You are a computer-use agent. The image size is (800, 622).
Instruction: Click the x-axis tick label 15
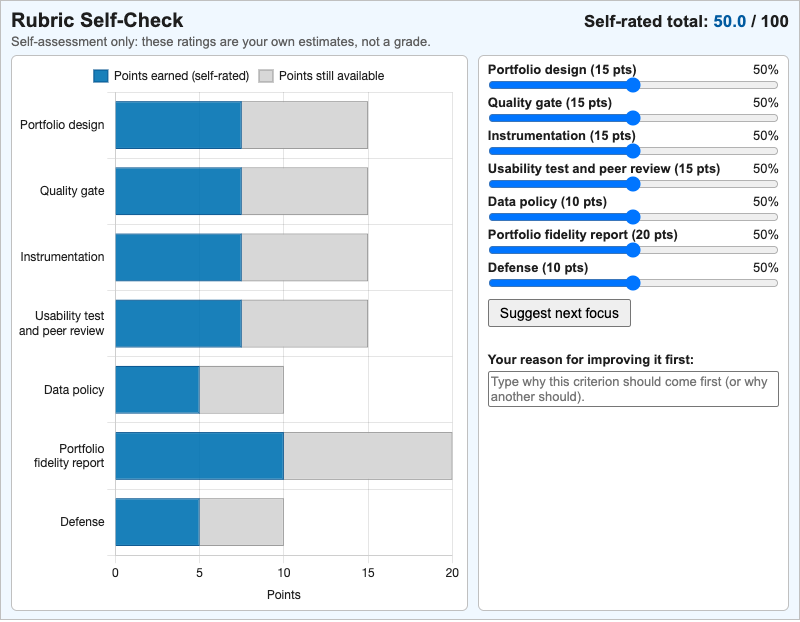click(x=368, y=573)
